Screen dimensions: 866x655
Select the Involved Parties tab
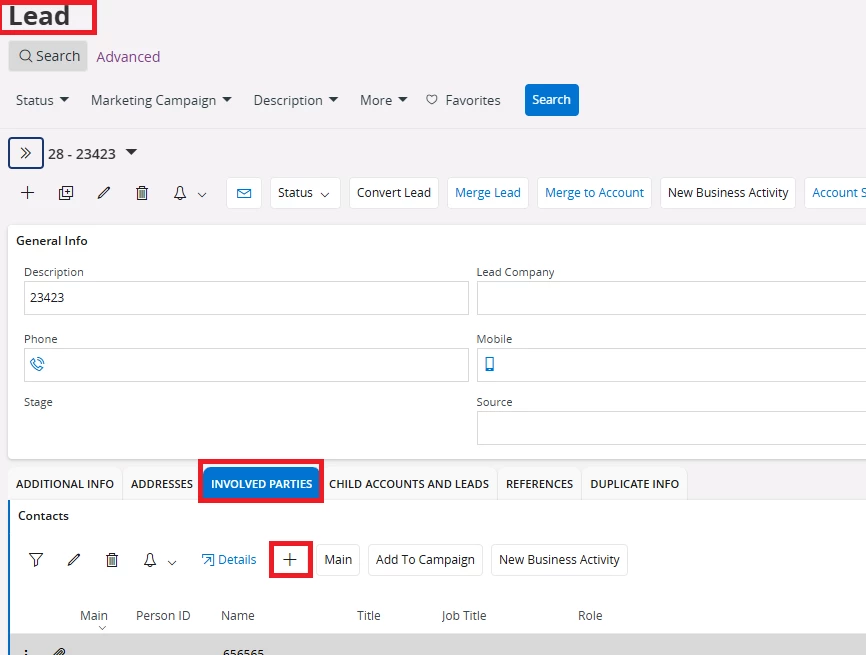click(261, 484)
